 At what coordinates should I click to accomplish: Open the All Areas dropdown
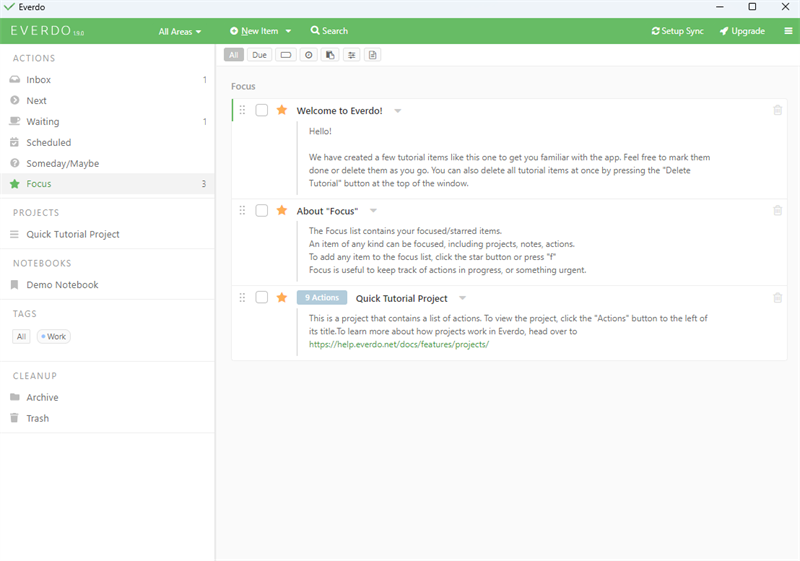(180, 32)
